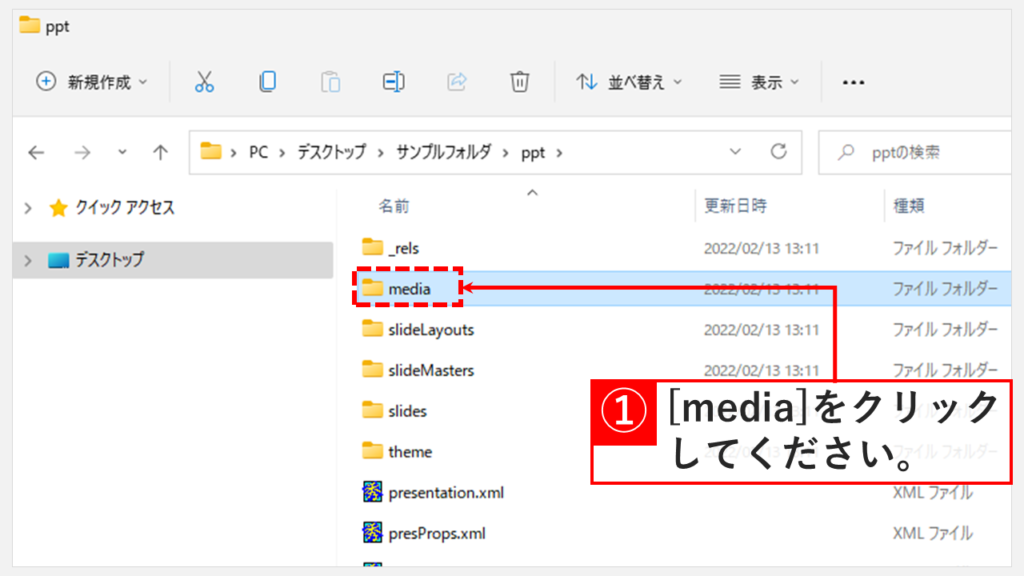This screenshot has height=576, width=1024.
Task: Click the Back navigation arrow
Action: (37, 152)
